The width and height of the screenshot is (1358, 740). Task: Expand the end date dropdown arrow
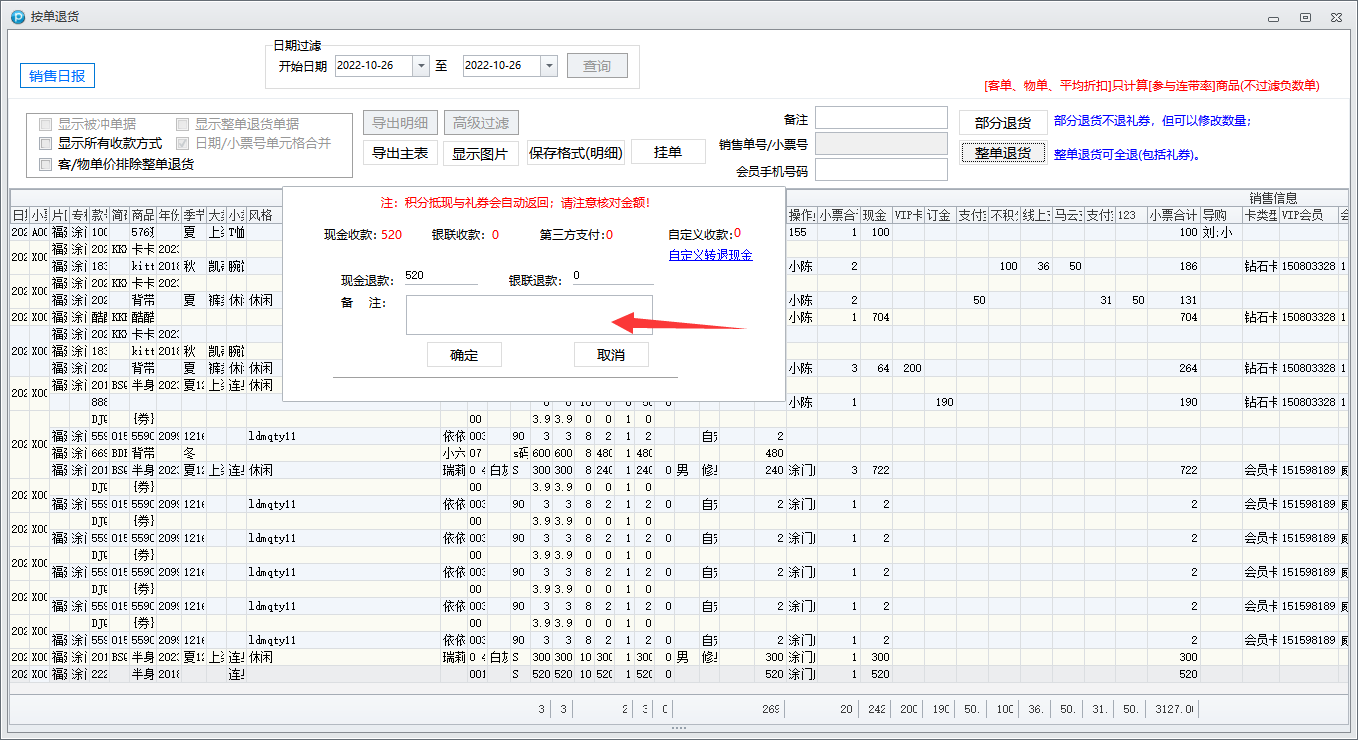click(x=548, y=65)
